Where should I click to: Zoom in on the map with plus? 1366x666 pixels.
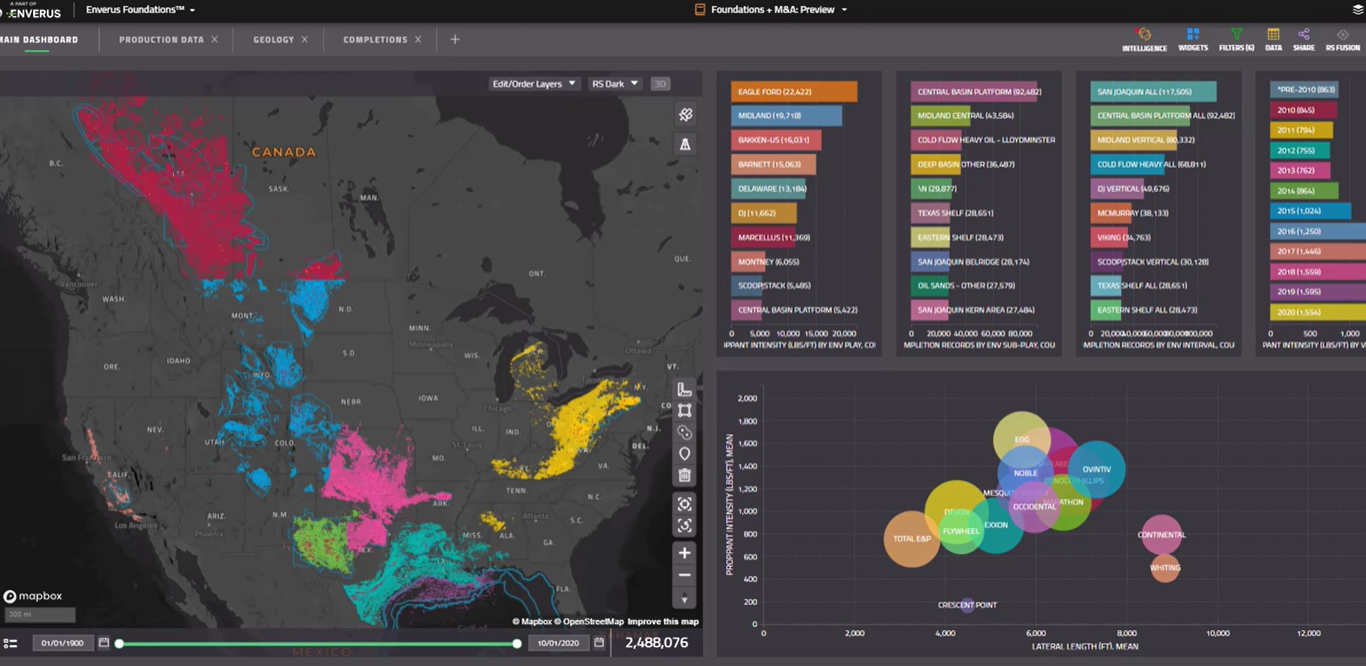[685, 553]
